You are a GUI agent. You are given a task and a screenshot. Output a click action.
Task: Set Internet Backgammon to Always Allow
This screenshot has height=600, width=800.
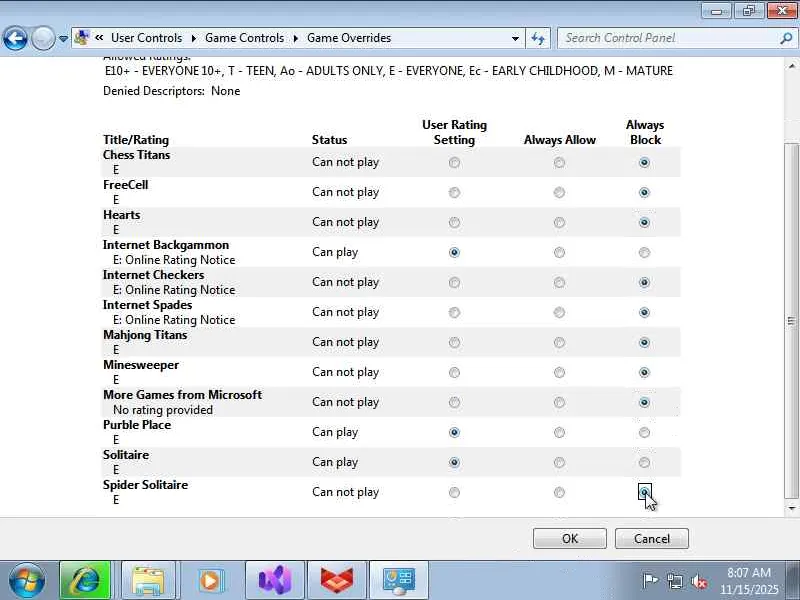click(559, 253)
